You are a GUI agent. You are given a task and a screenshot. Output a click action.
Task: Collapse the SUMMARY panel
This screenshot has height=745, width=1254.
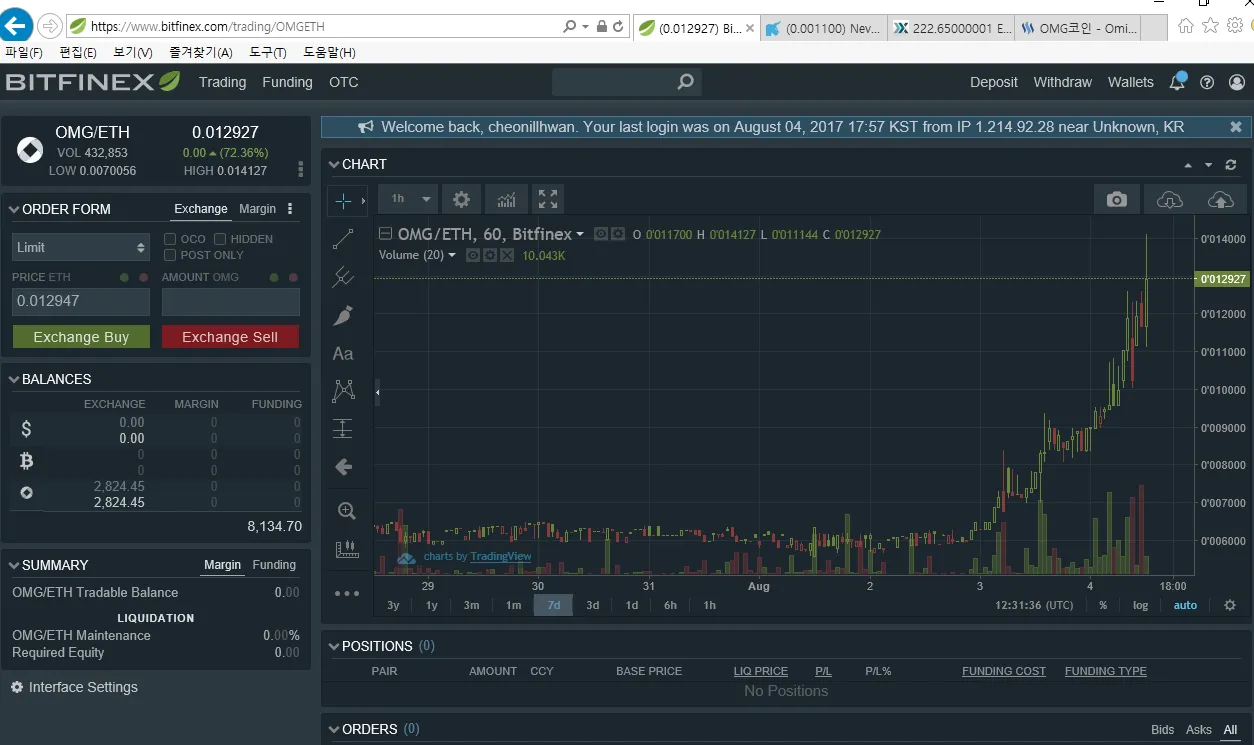tap(15, 565)
